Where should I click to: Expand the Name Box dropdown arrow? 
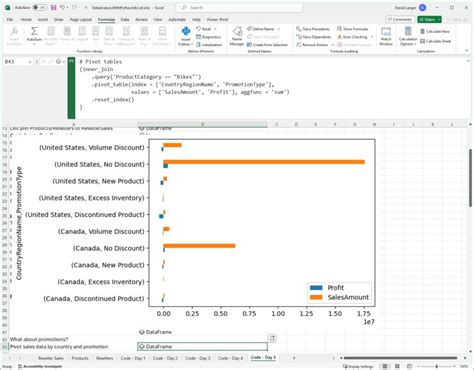[x=30, y=62]
